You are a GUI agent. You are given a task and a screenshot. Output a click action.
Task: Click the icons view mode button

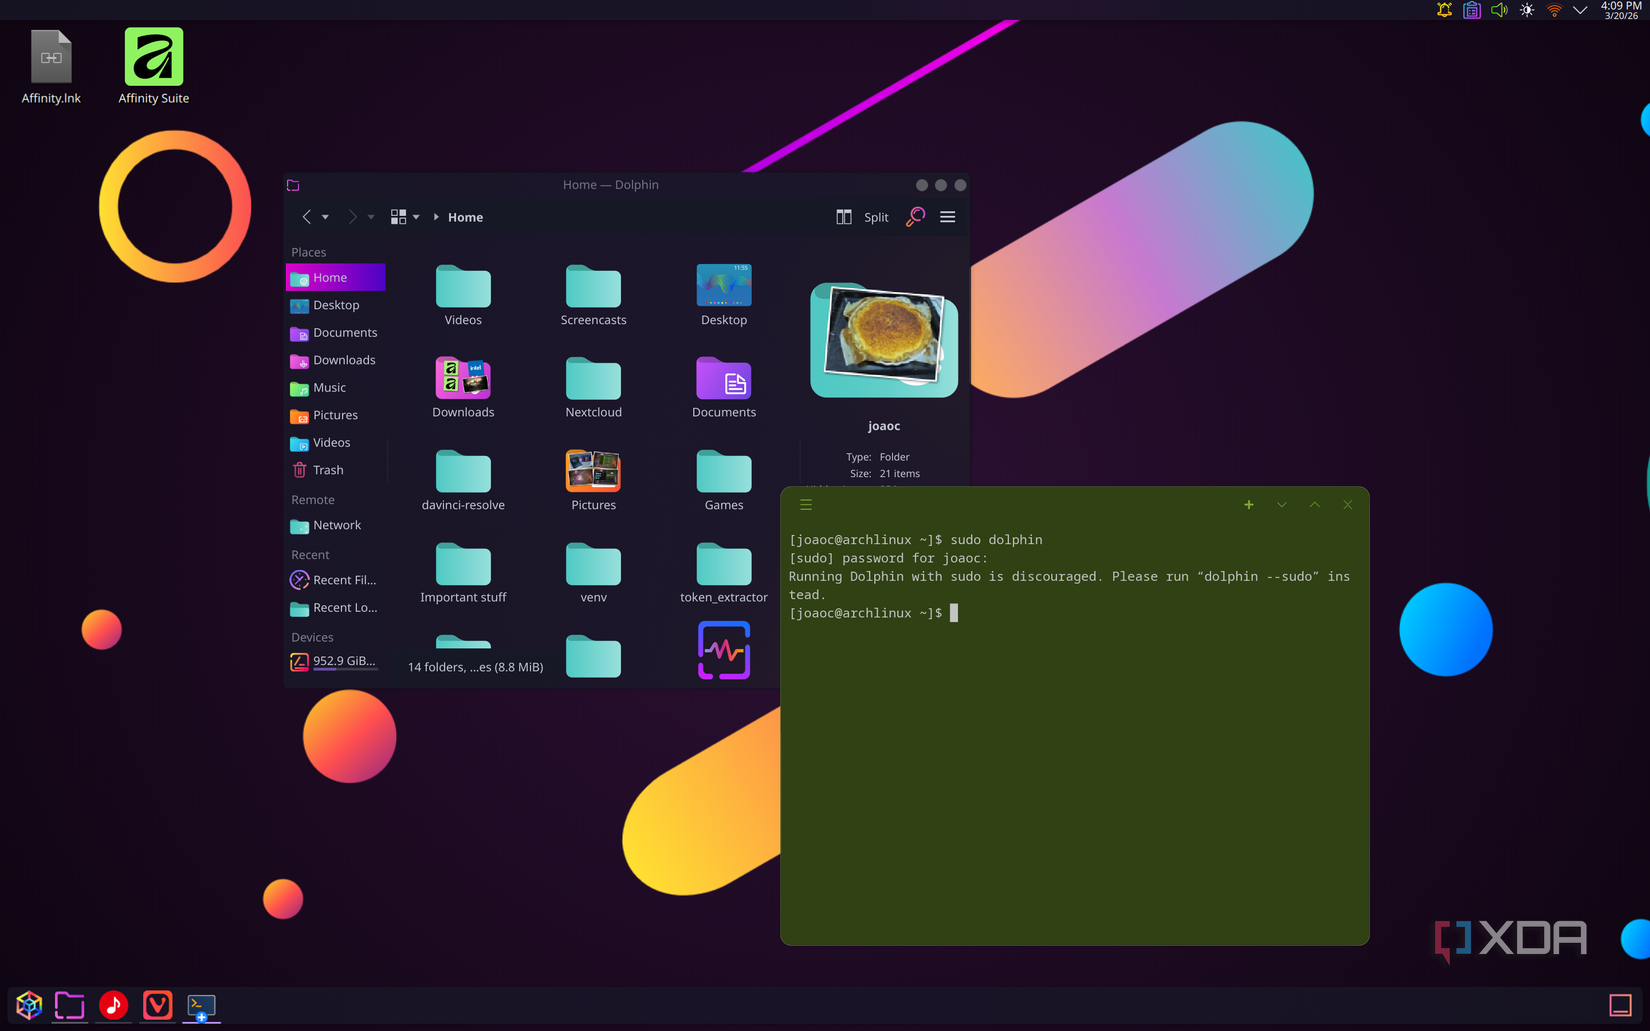(398, 217)
